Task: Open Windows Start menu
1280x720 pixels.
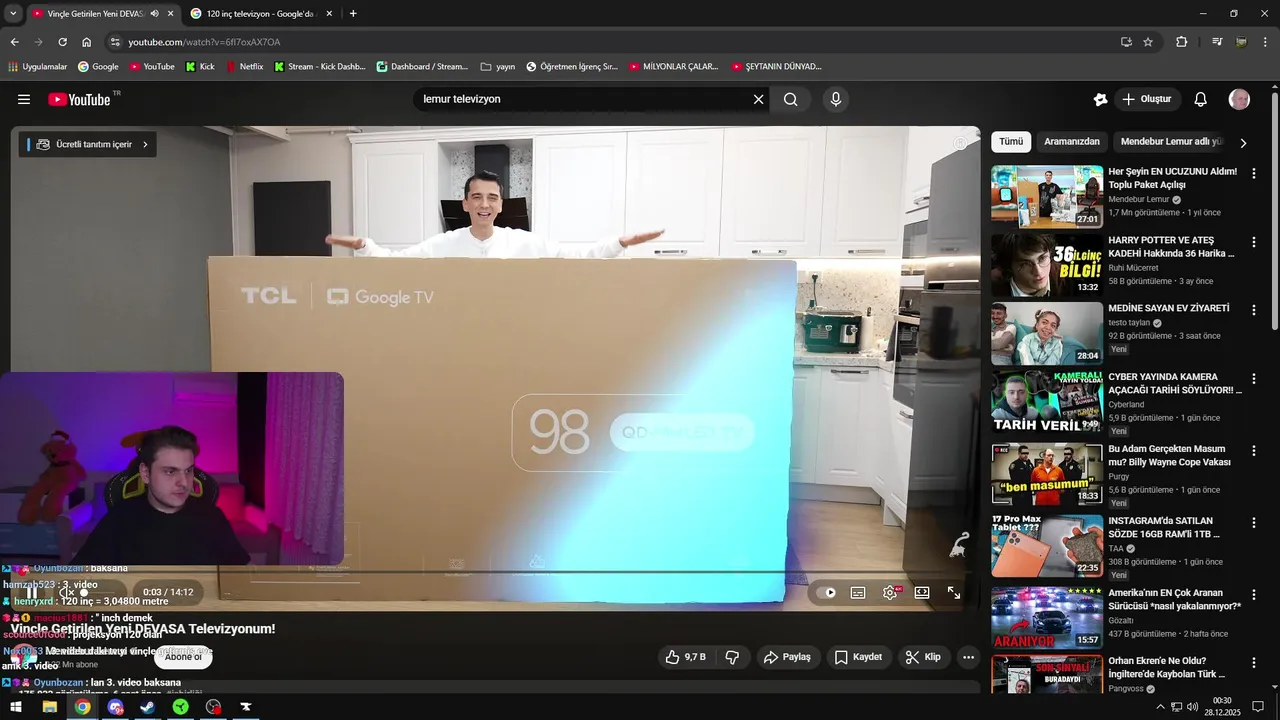Action: pos(16,707)
